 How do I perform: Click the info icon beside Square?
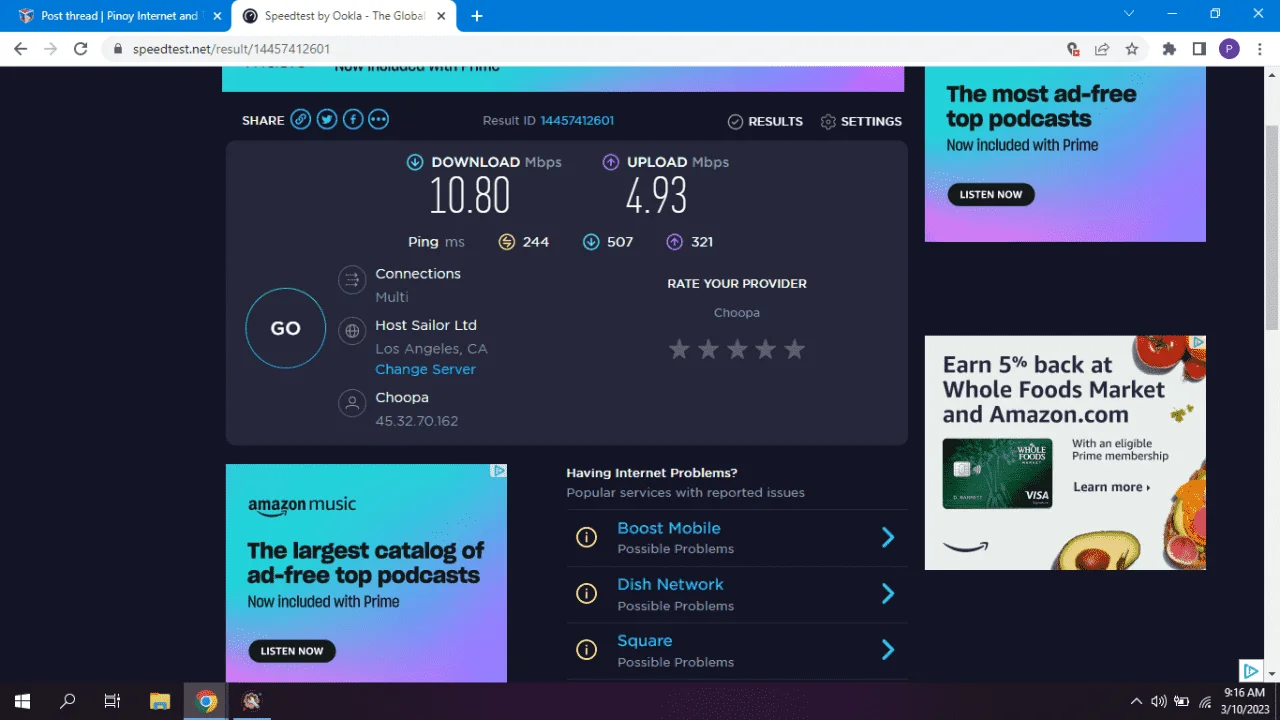click(x=587, y=651)
